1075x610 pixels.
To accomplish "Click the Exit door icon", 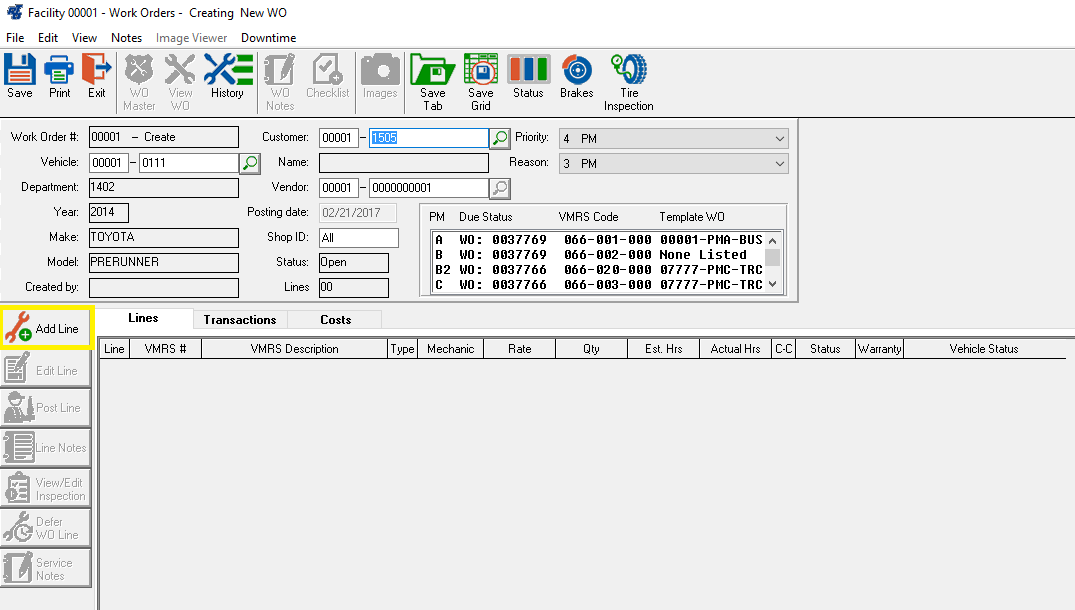I will [x=96, y=77].
